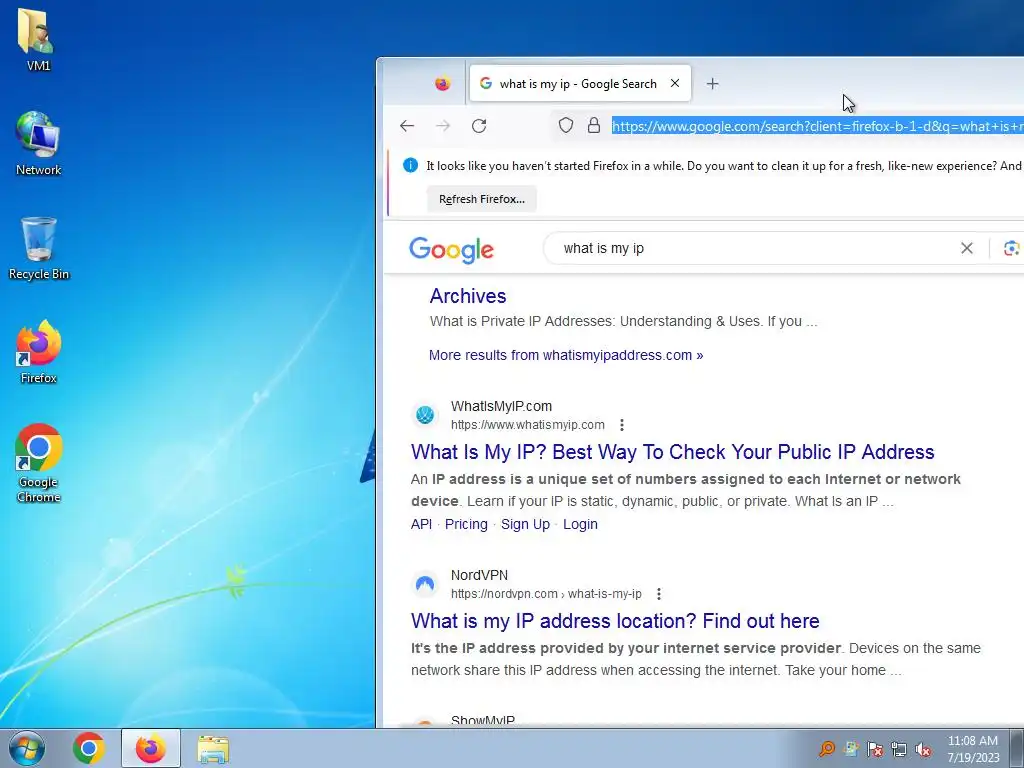1024x768 pixels.
Task: Click the Firefox View pinned tab icon
Action: point(443,84)
